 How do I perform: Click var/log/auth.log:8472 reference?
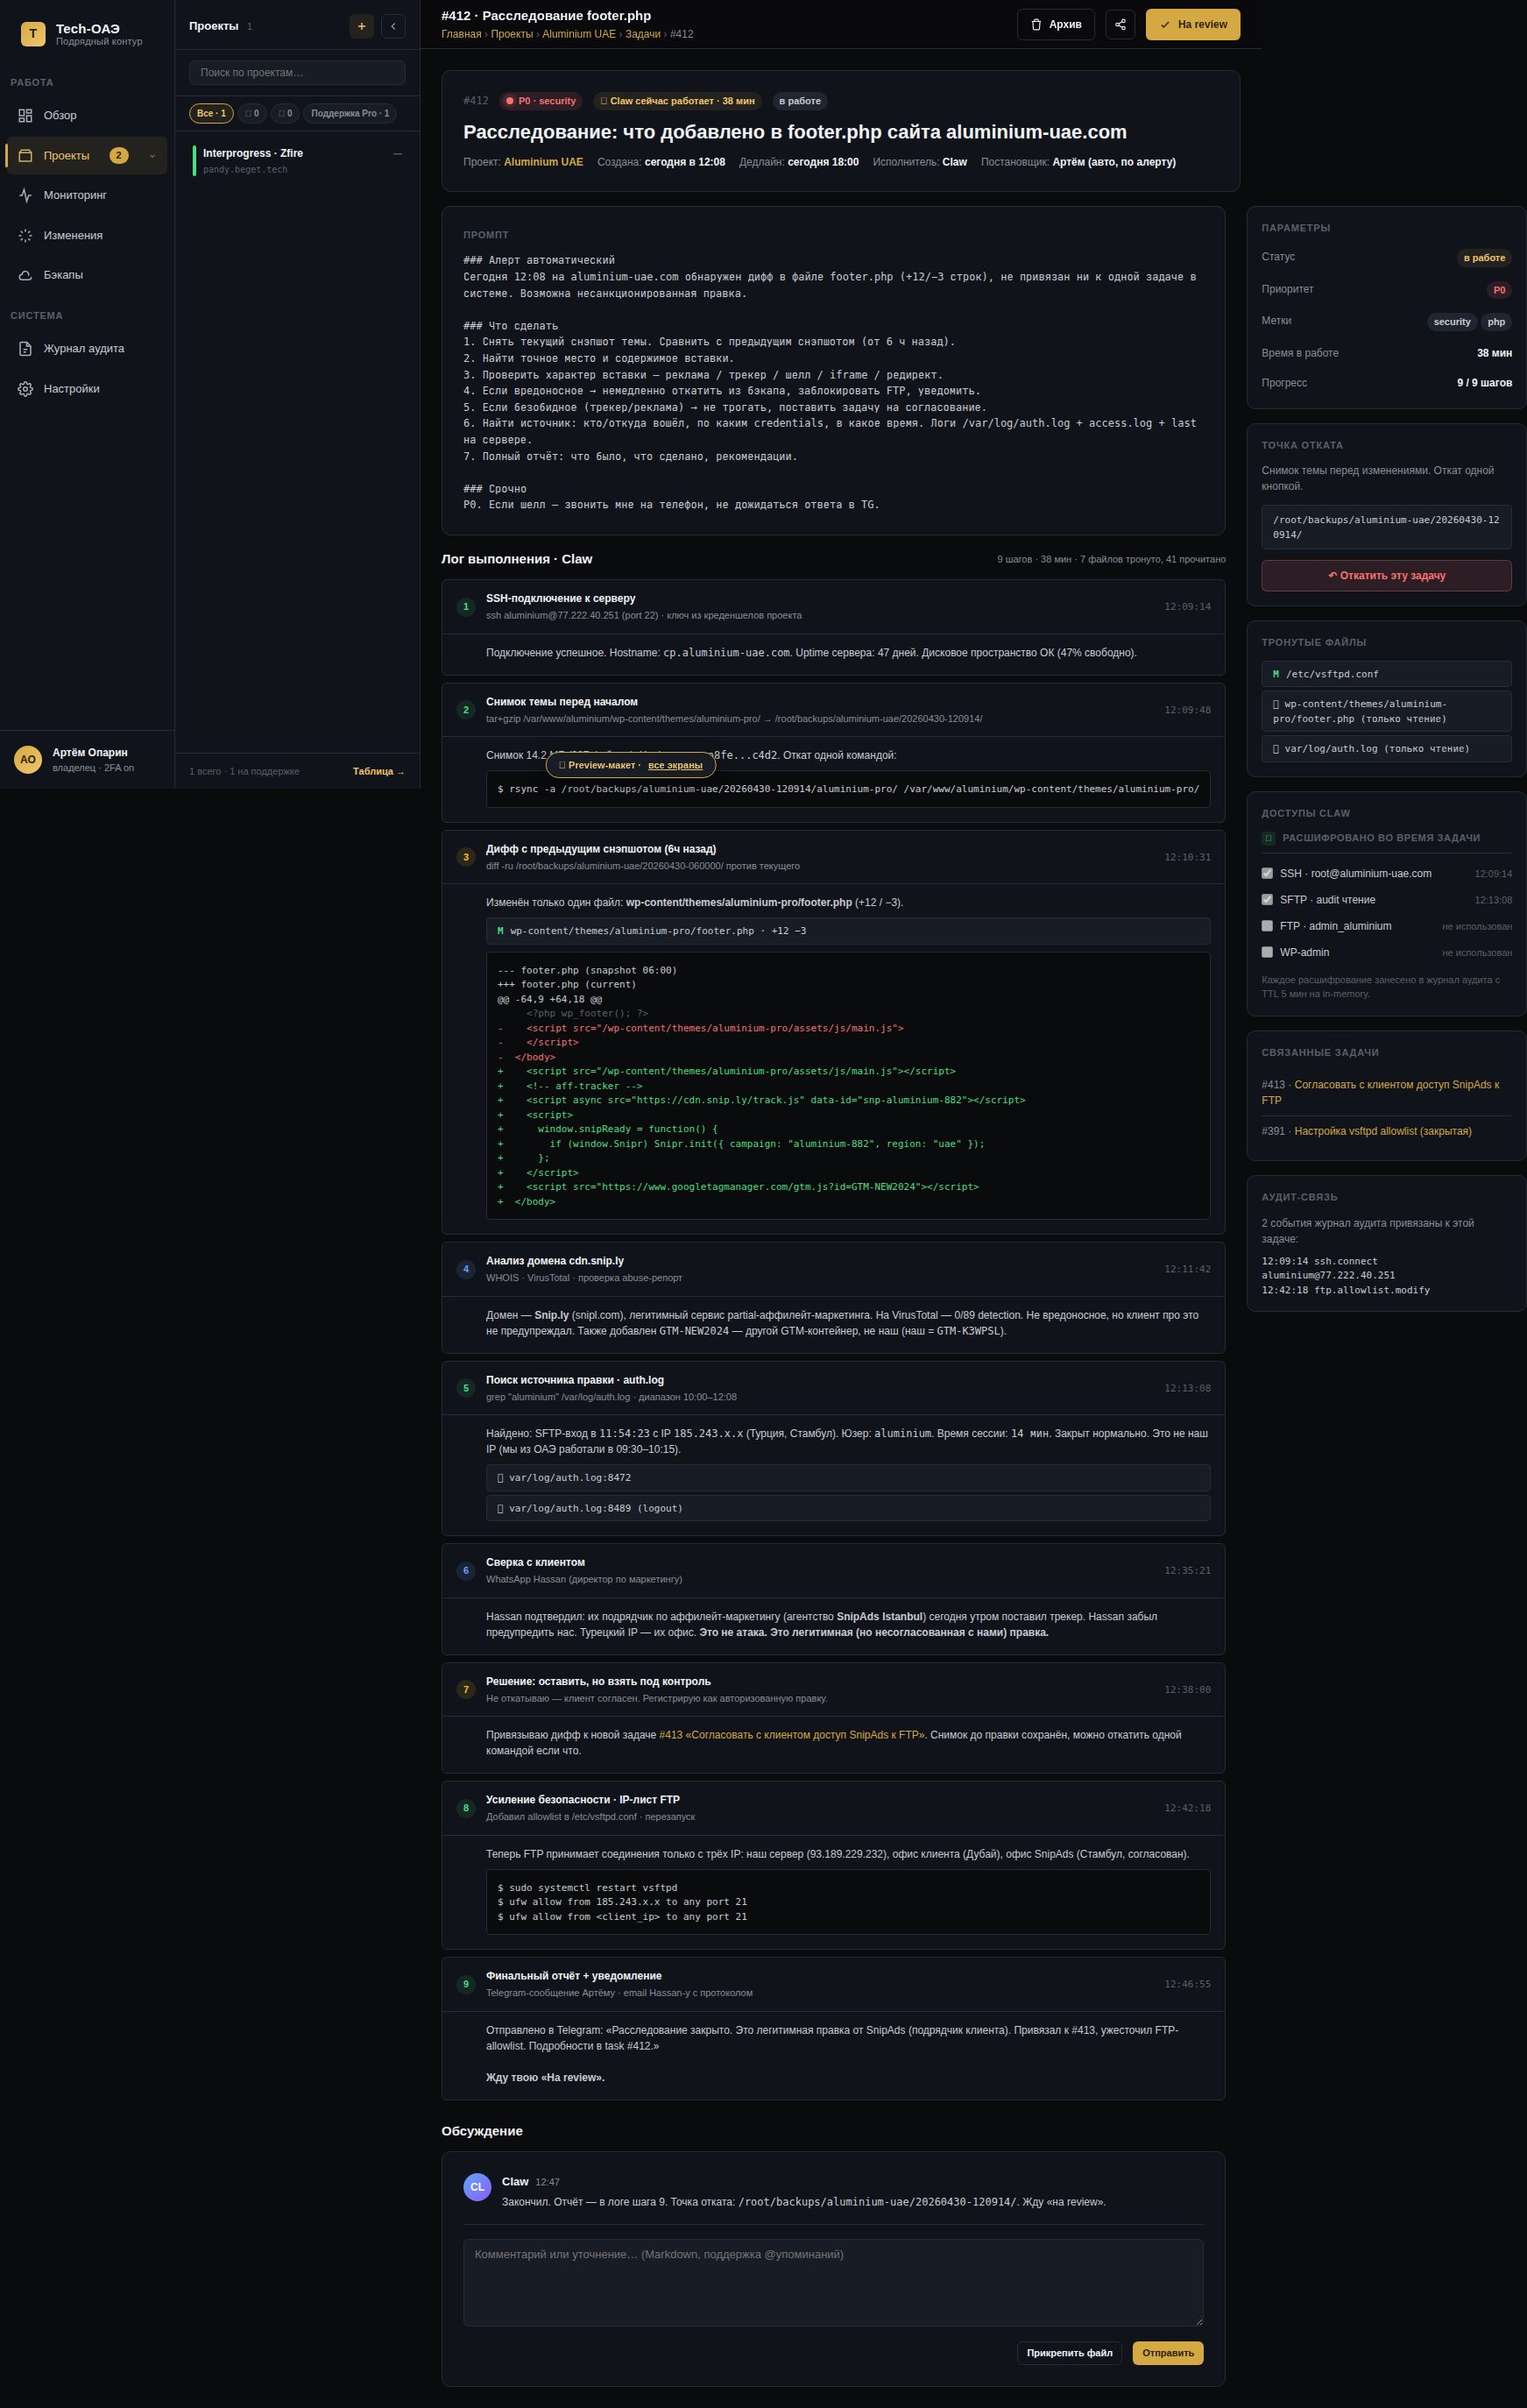point(848,1478)
